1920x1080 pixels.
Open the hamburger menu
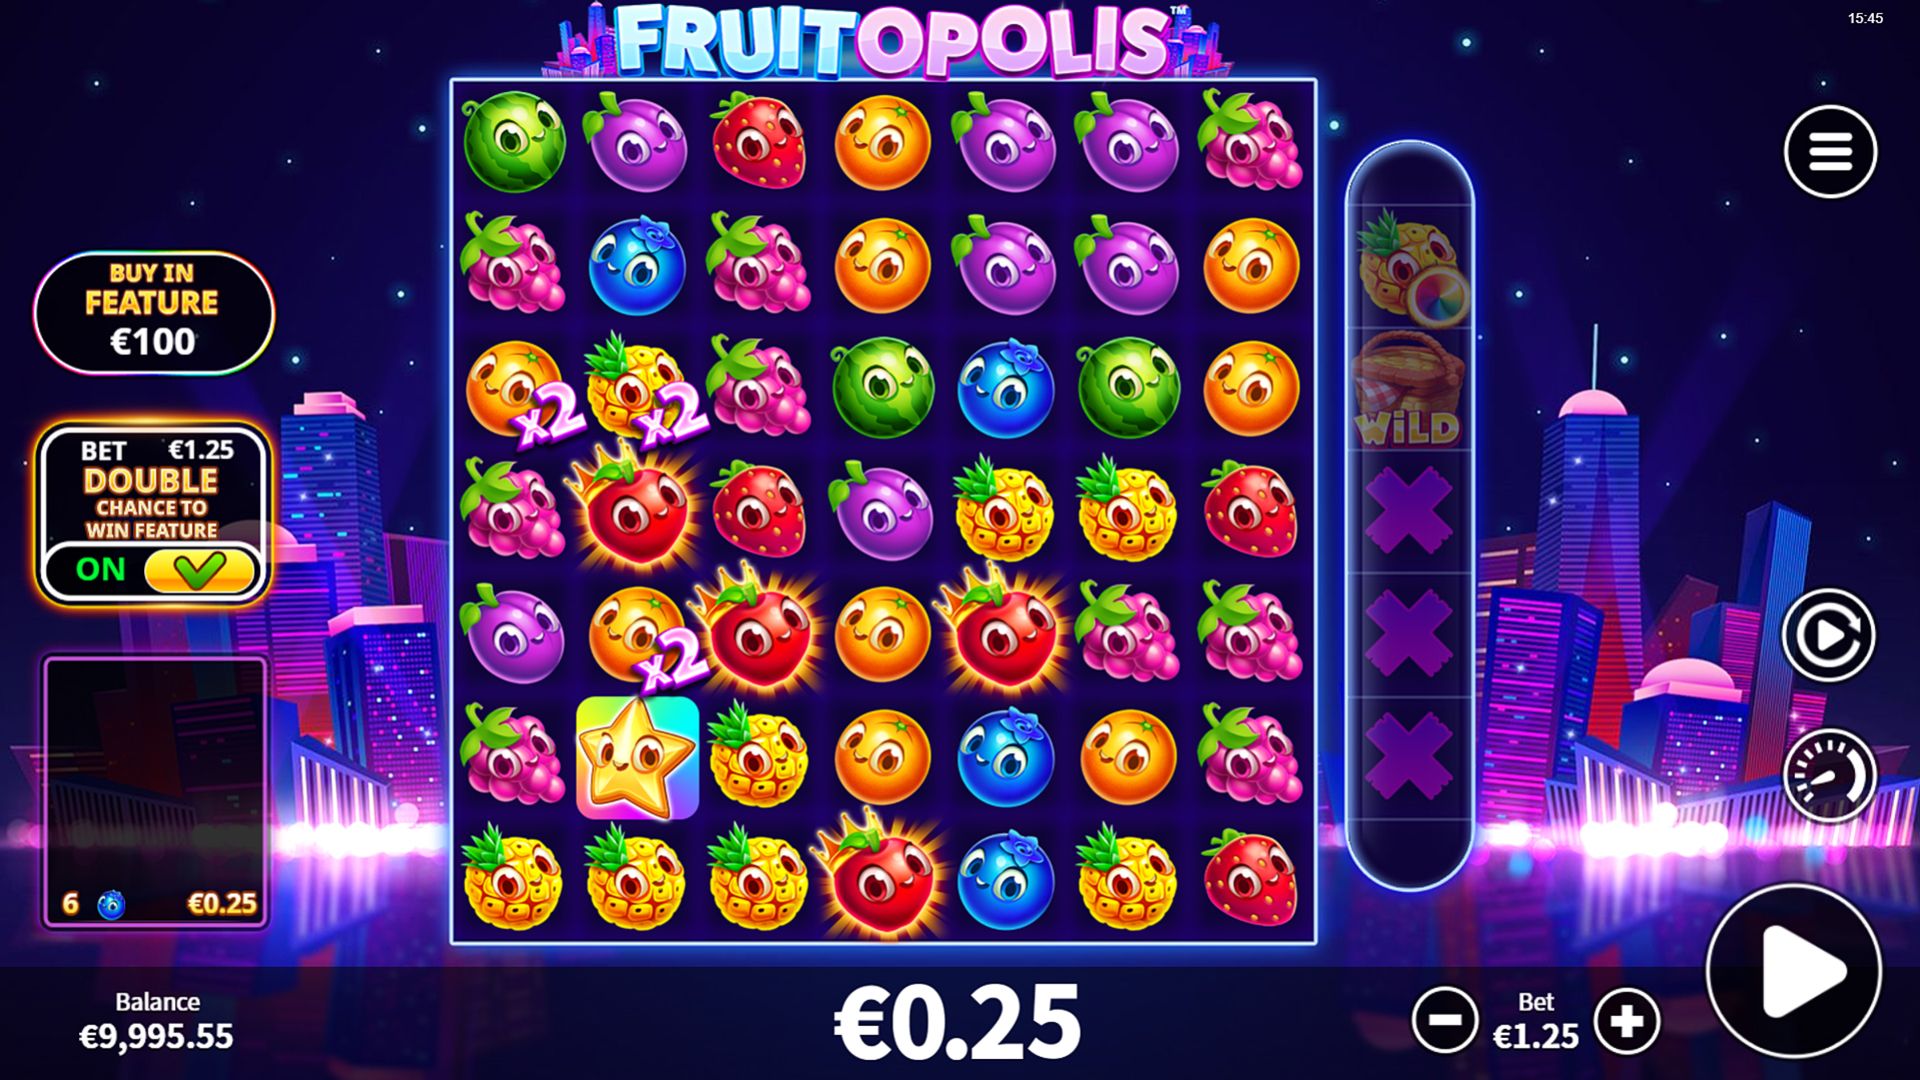coord(1830,152)
